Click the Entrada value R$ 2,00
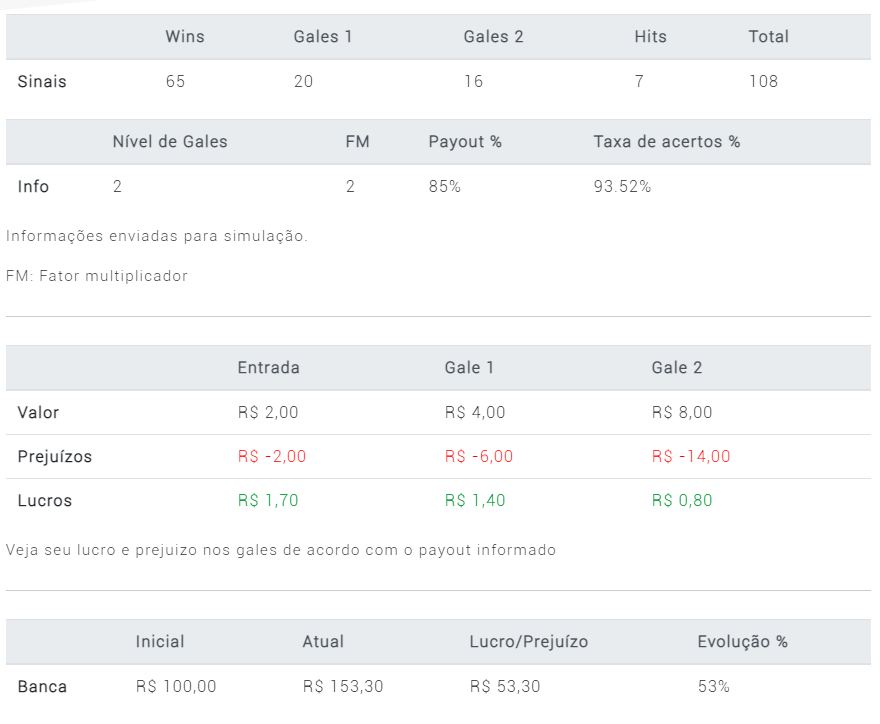 (268, 413)
